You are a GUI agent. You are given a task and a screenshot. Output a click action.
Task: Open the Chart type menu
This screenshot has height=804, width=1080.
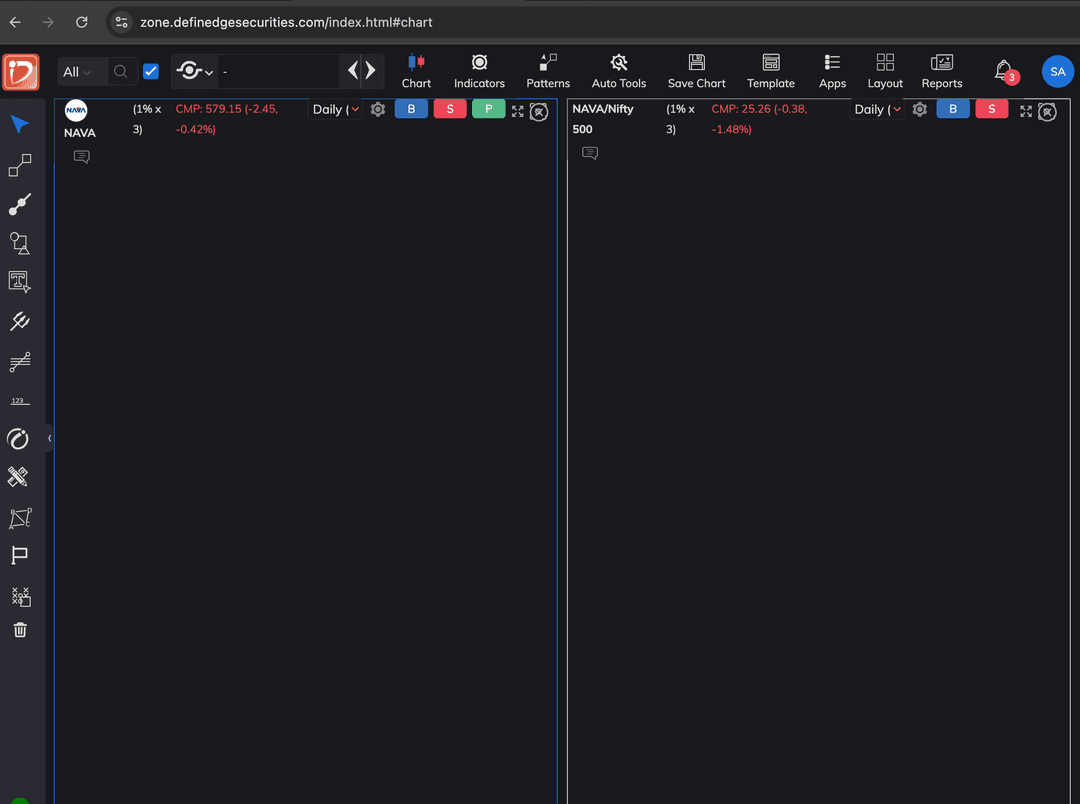tap(416, 72)
